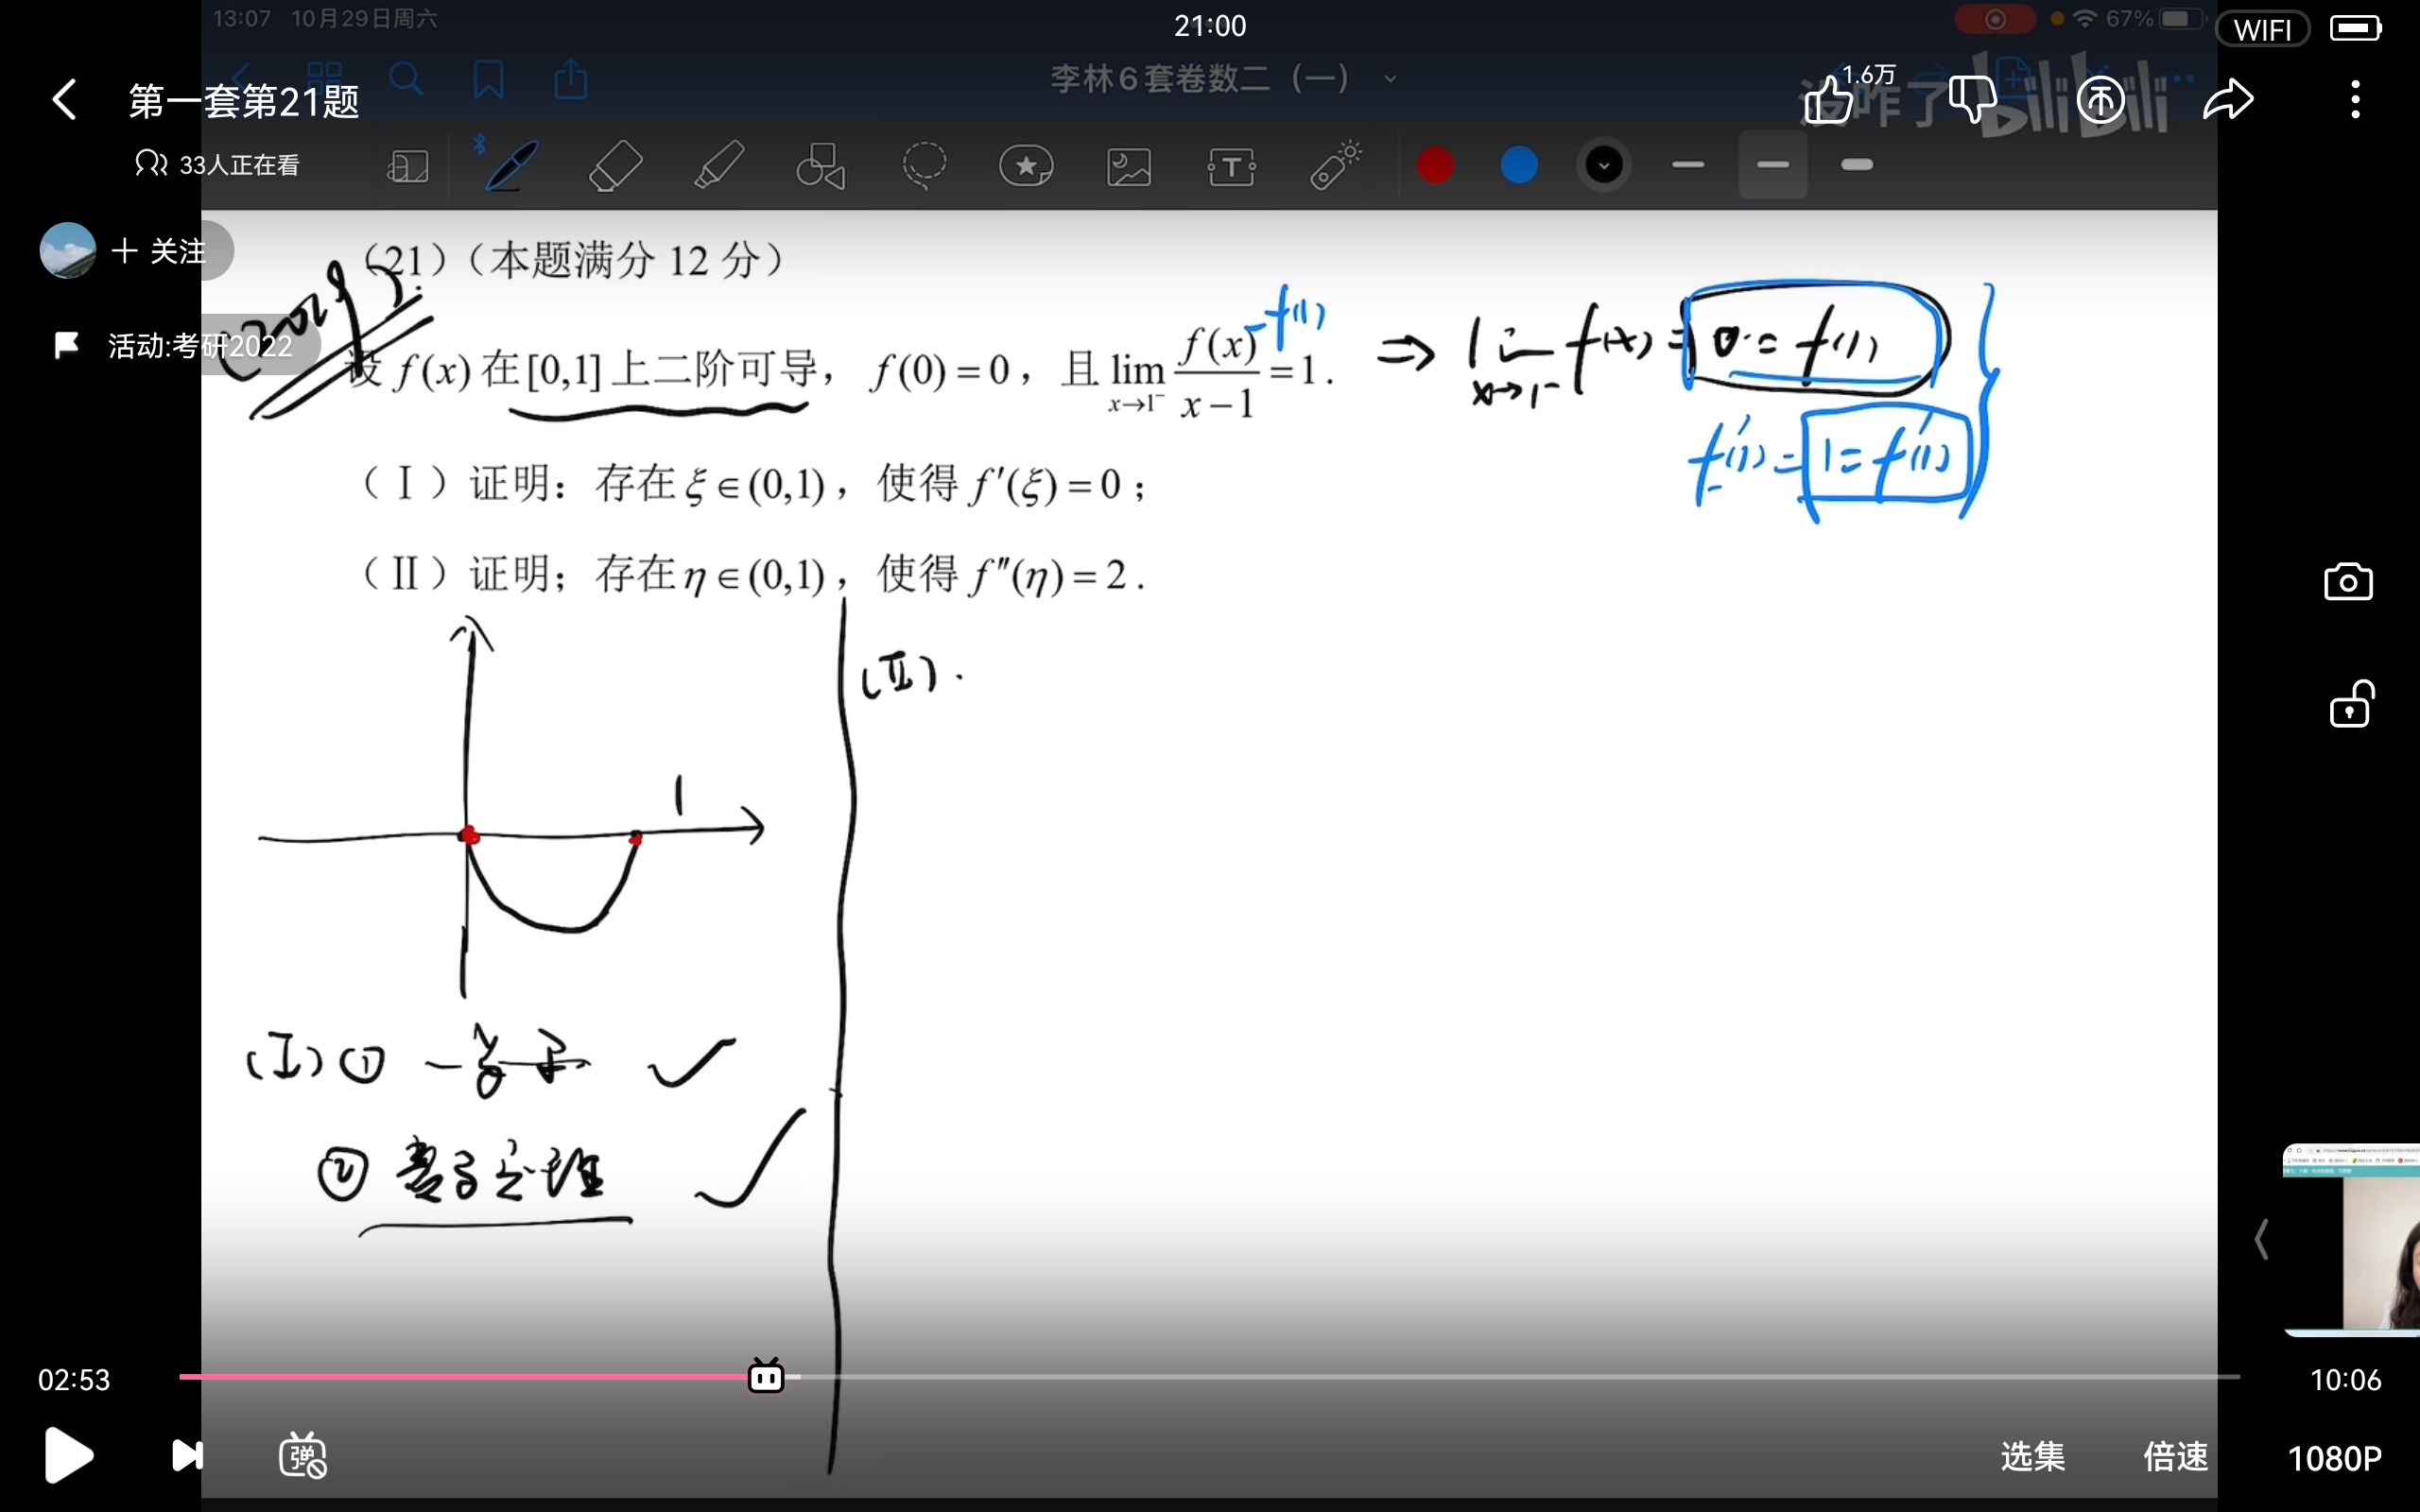The width and height of the screenshot is (2420, 1512).
Task: Toggle the screen lock icon
Action: click(x=2350, y=706)
